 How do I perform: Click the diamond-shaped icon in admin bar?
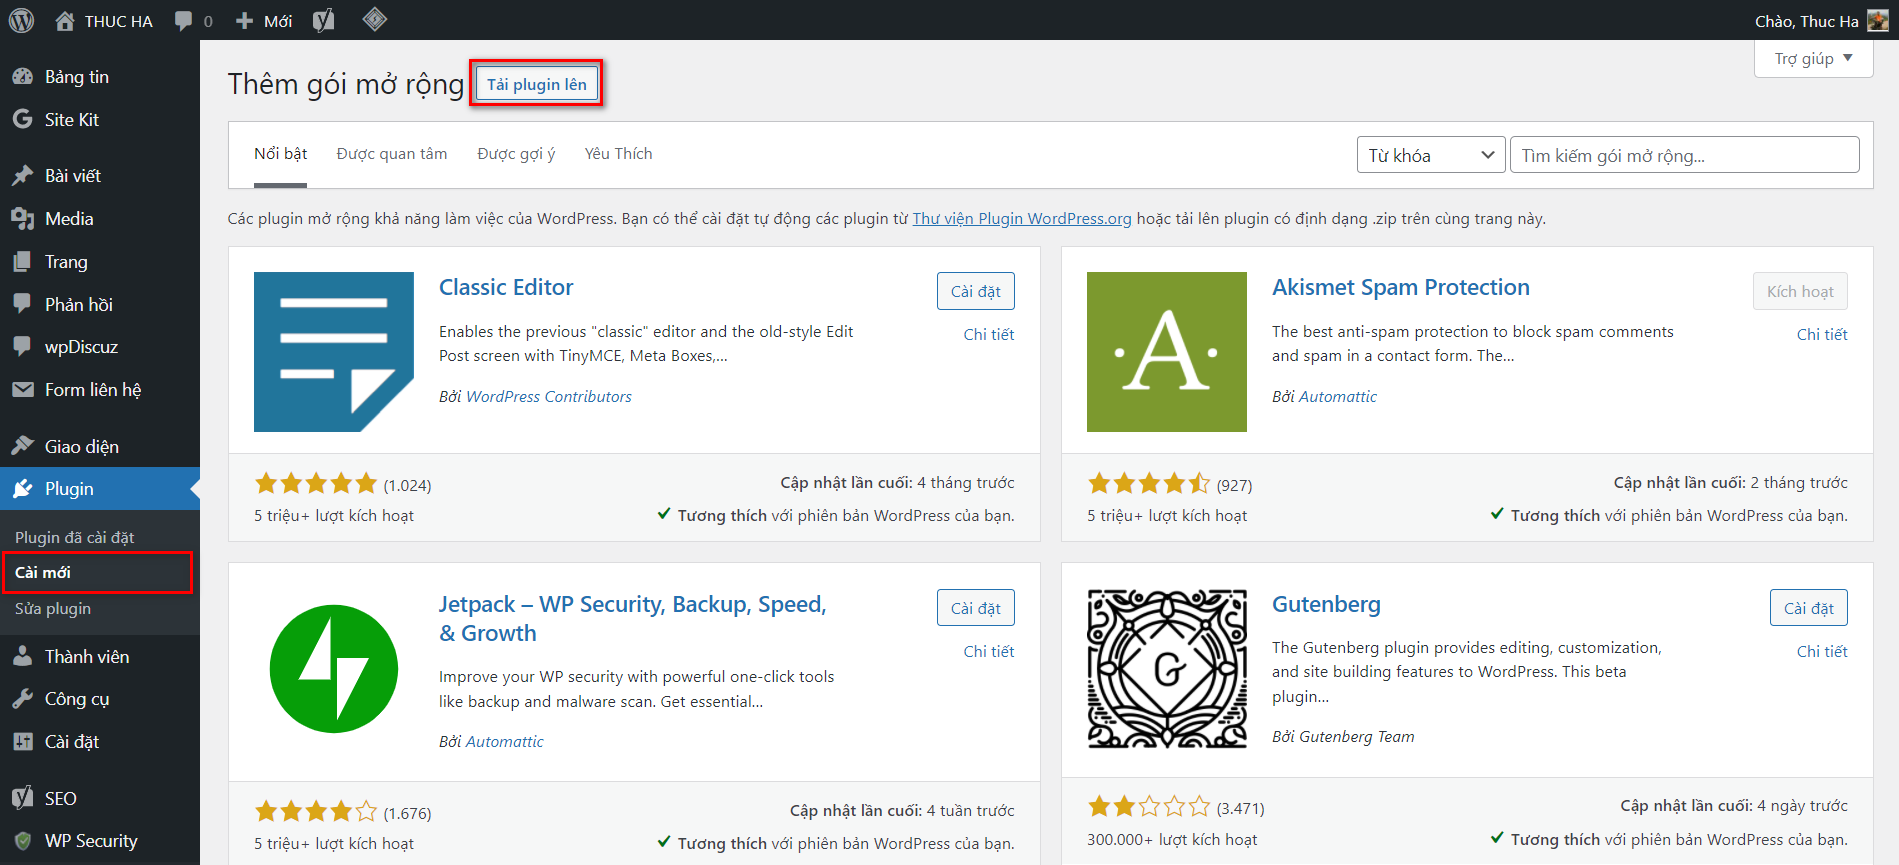tap(374, 19)
